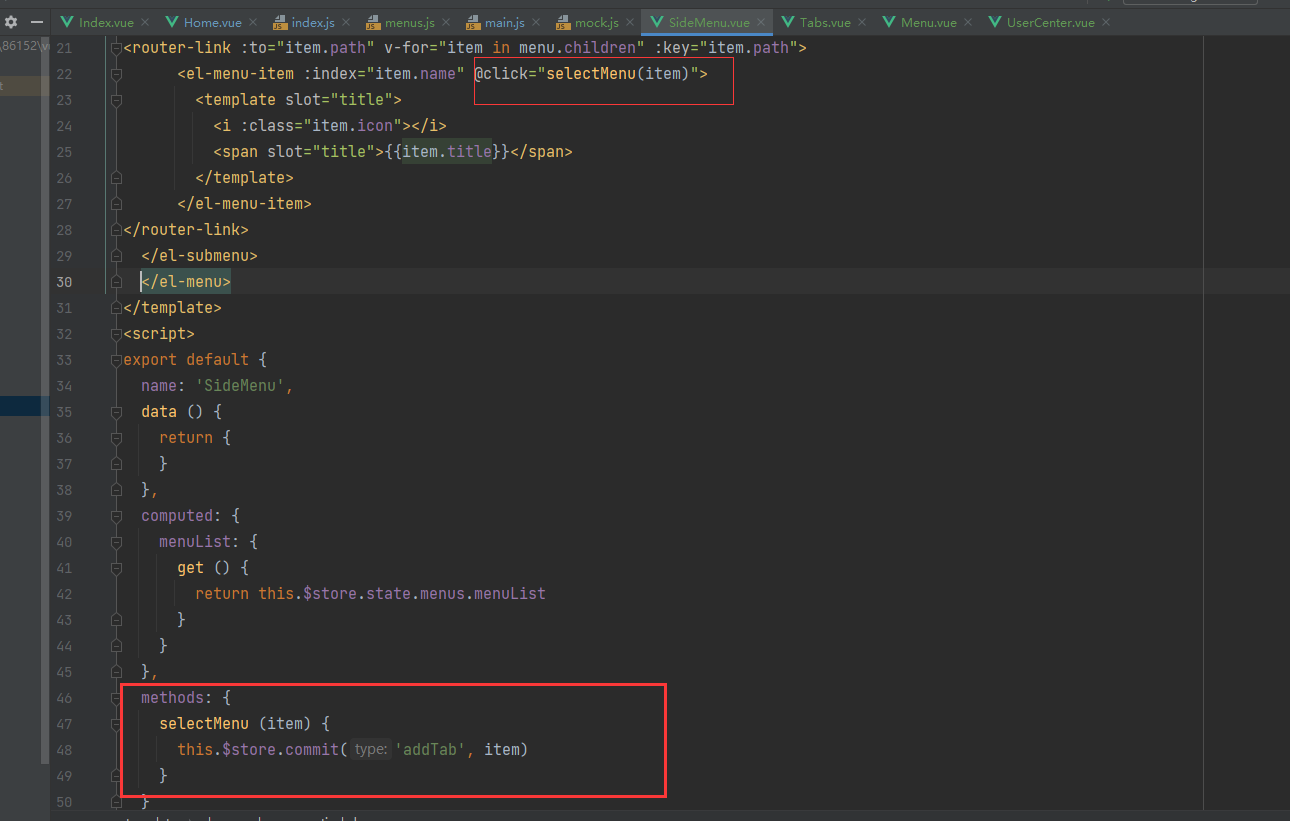Hide the project tool window with the minus icon
Image resolution: width=1290 pixels, height=821 pixels.
(37, 21)
